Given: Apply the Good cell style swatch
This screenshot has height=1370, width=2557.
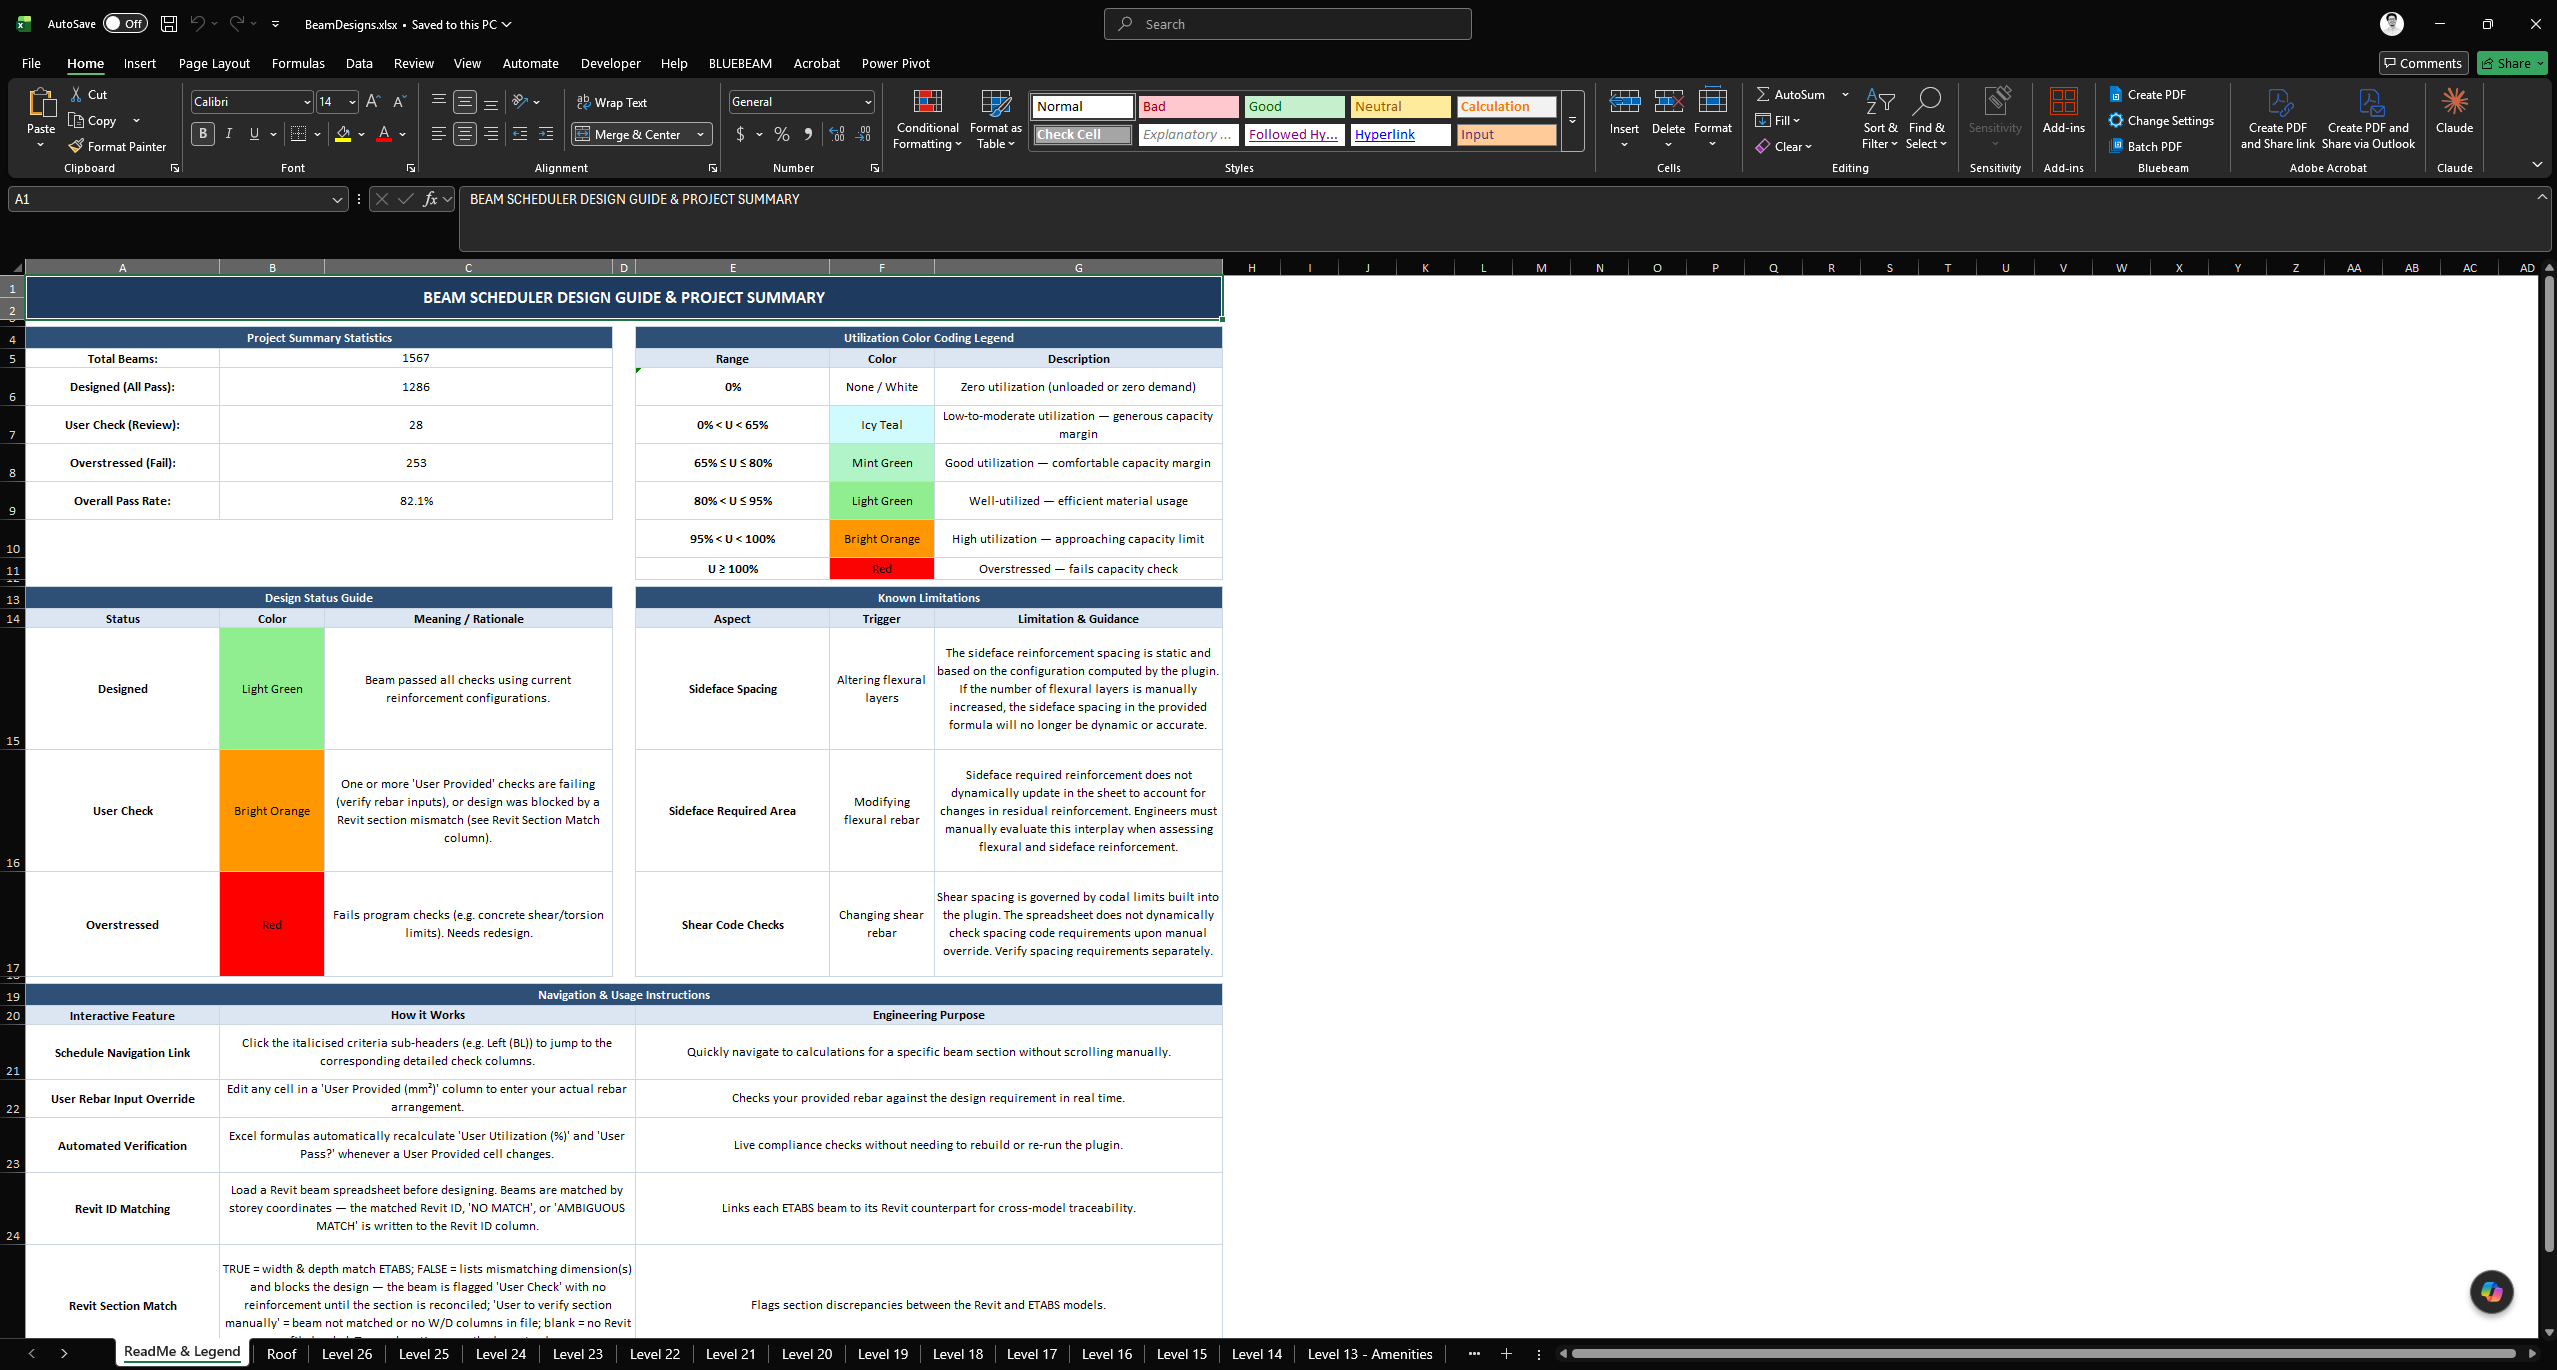Looking at the screenshot, I should pos(1295,107).
